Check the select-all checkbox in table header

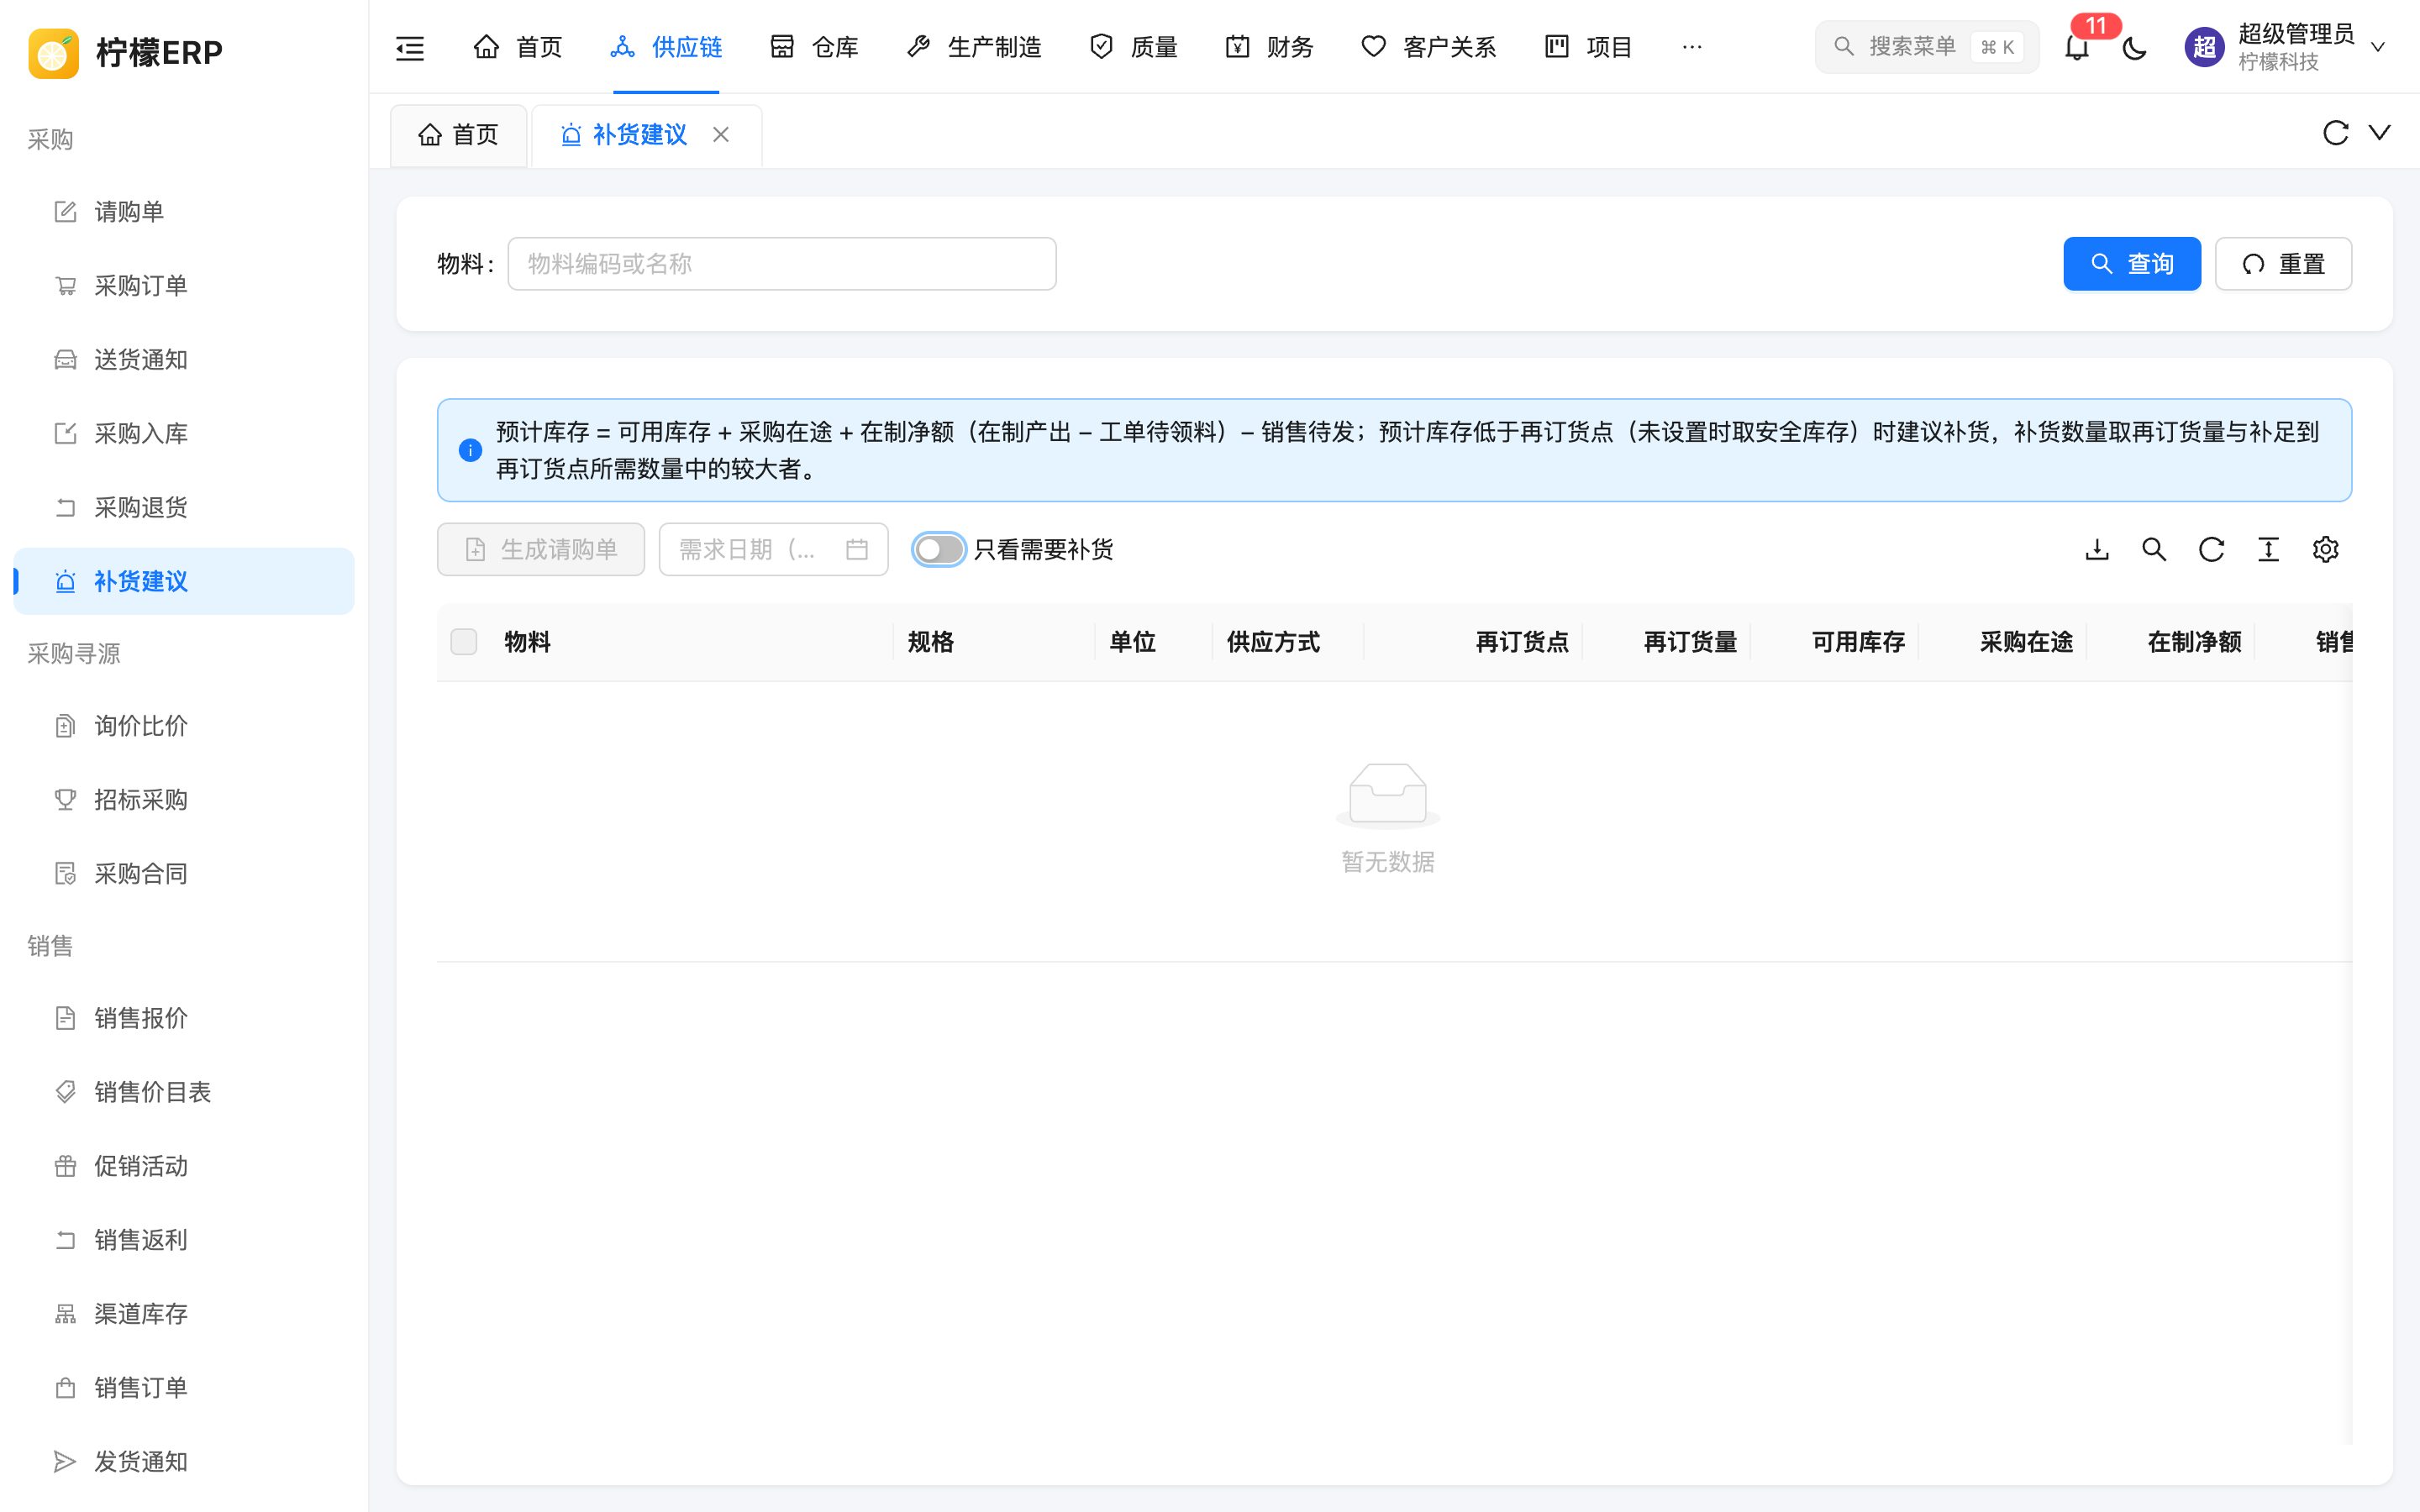464,641
